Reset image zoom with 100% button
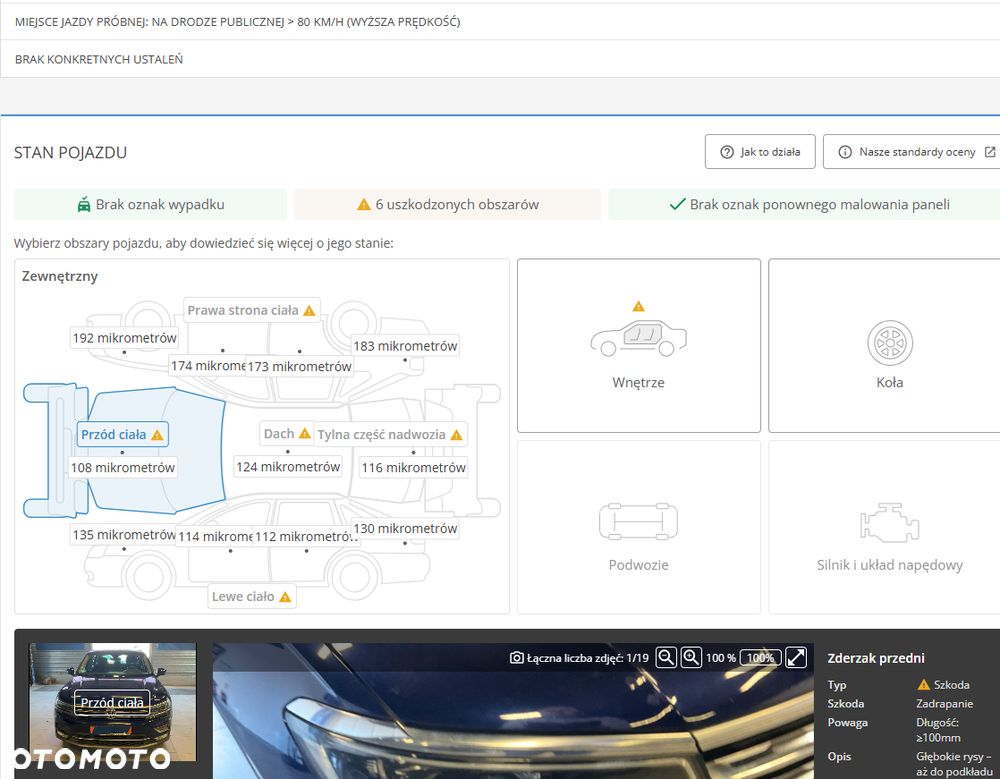 coord(760,658)
